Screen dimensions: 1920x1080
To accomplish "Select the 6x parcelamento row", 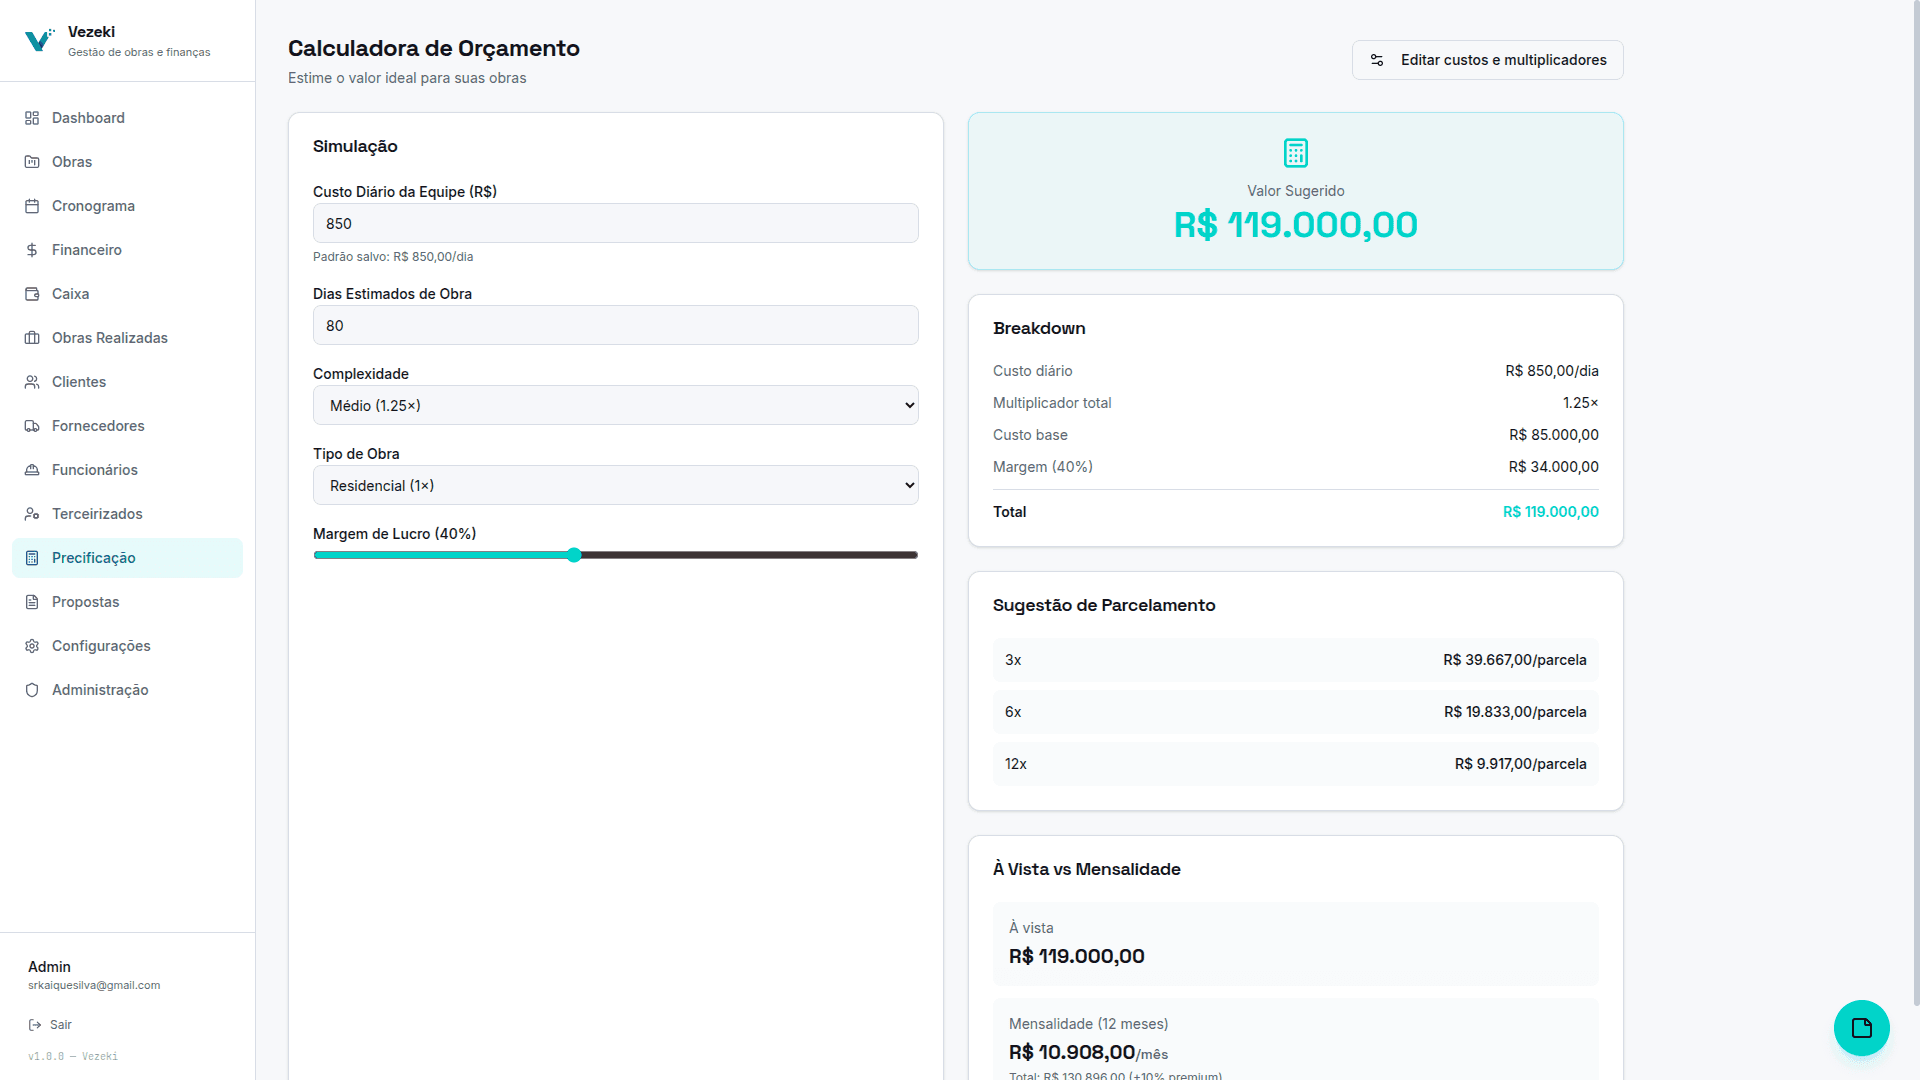I will point(1295,712).
